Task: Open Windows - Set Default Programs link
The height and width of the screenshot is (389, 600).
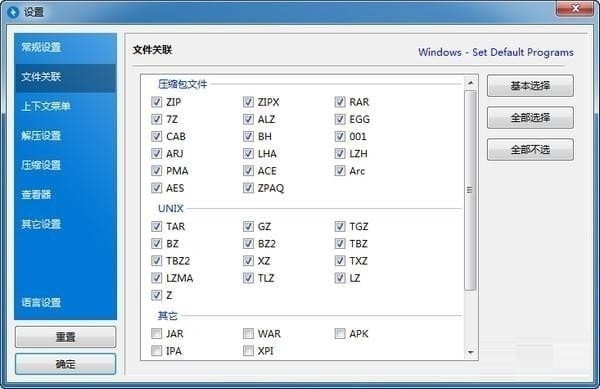Action: (x=496, y=52)
